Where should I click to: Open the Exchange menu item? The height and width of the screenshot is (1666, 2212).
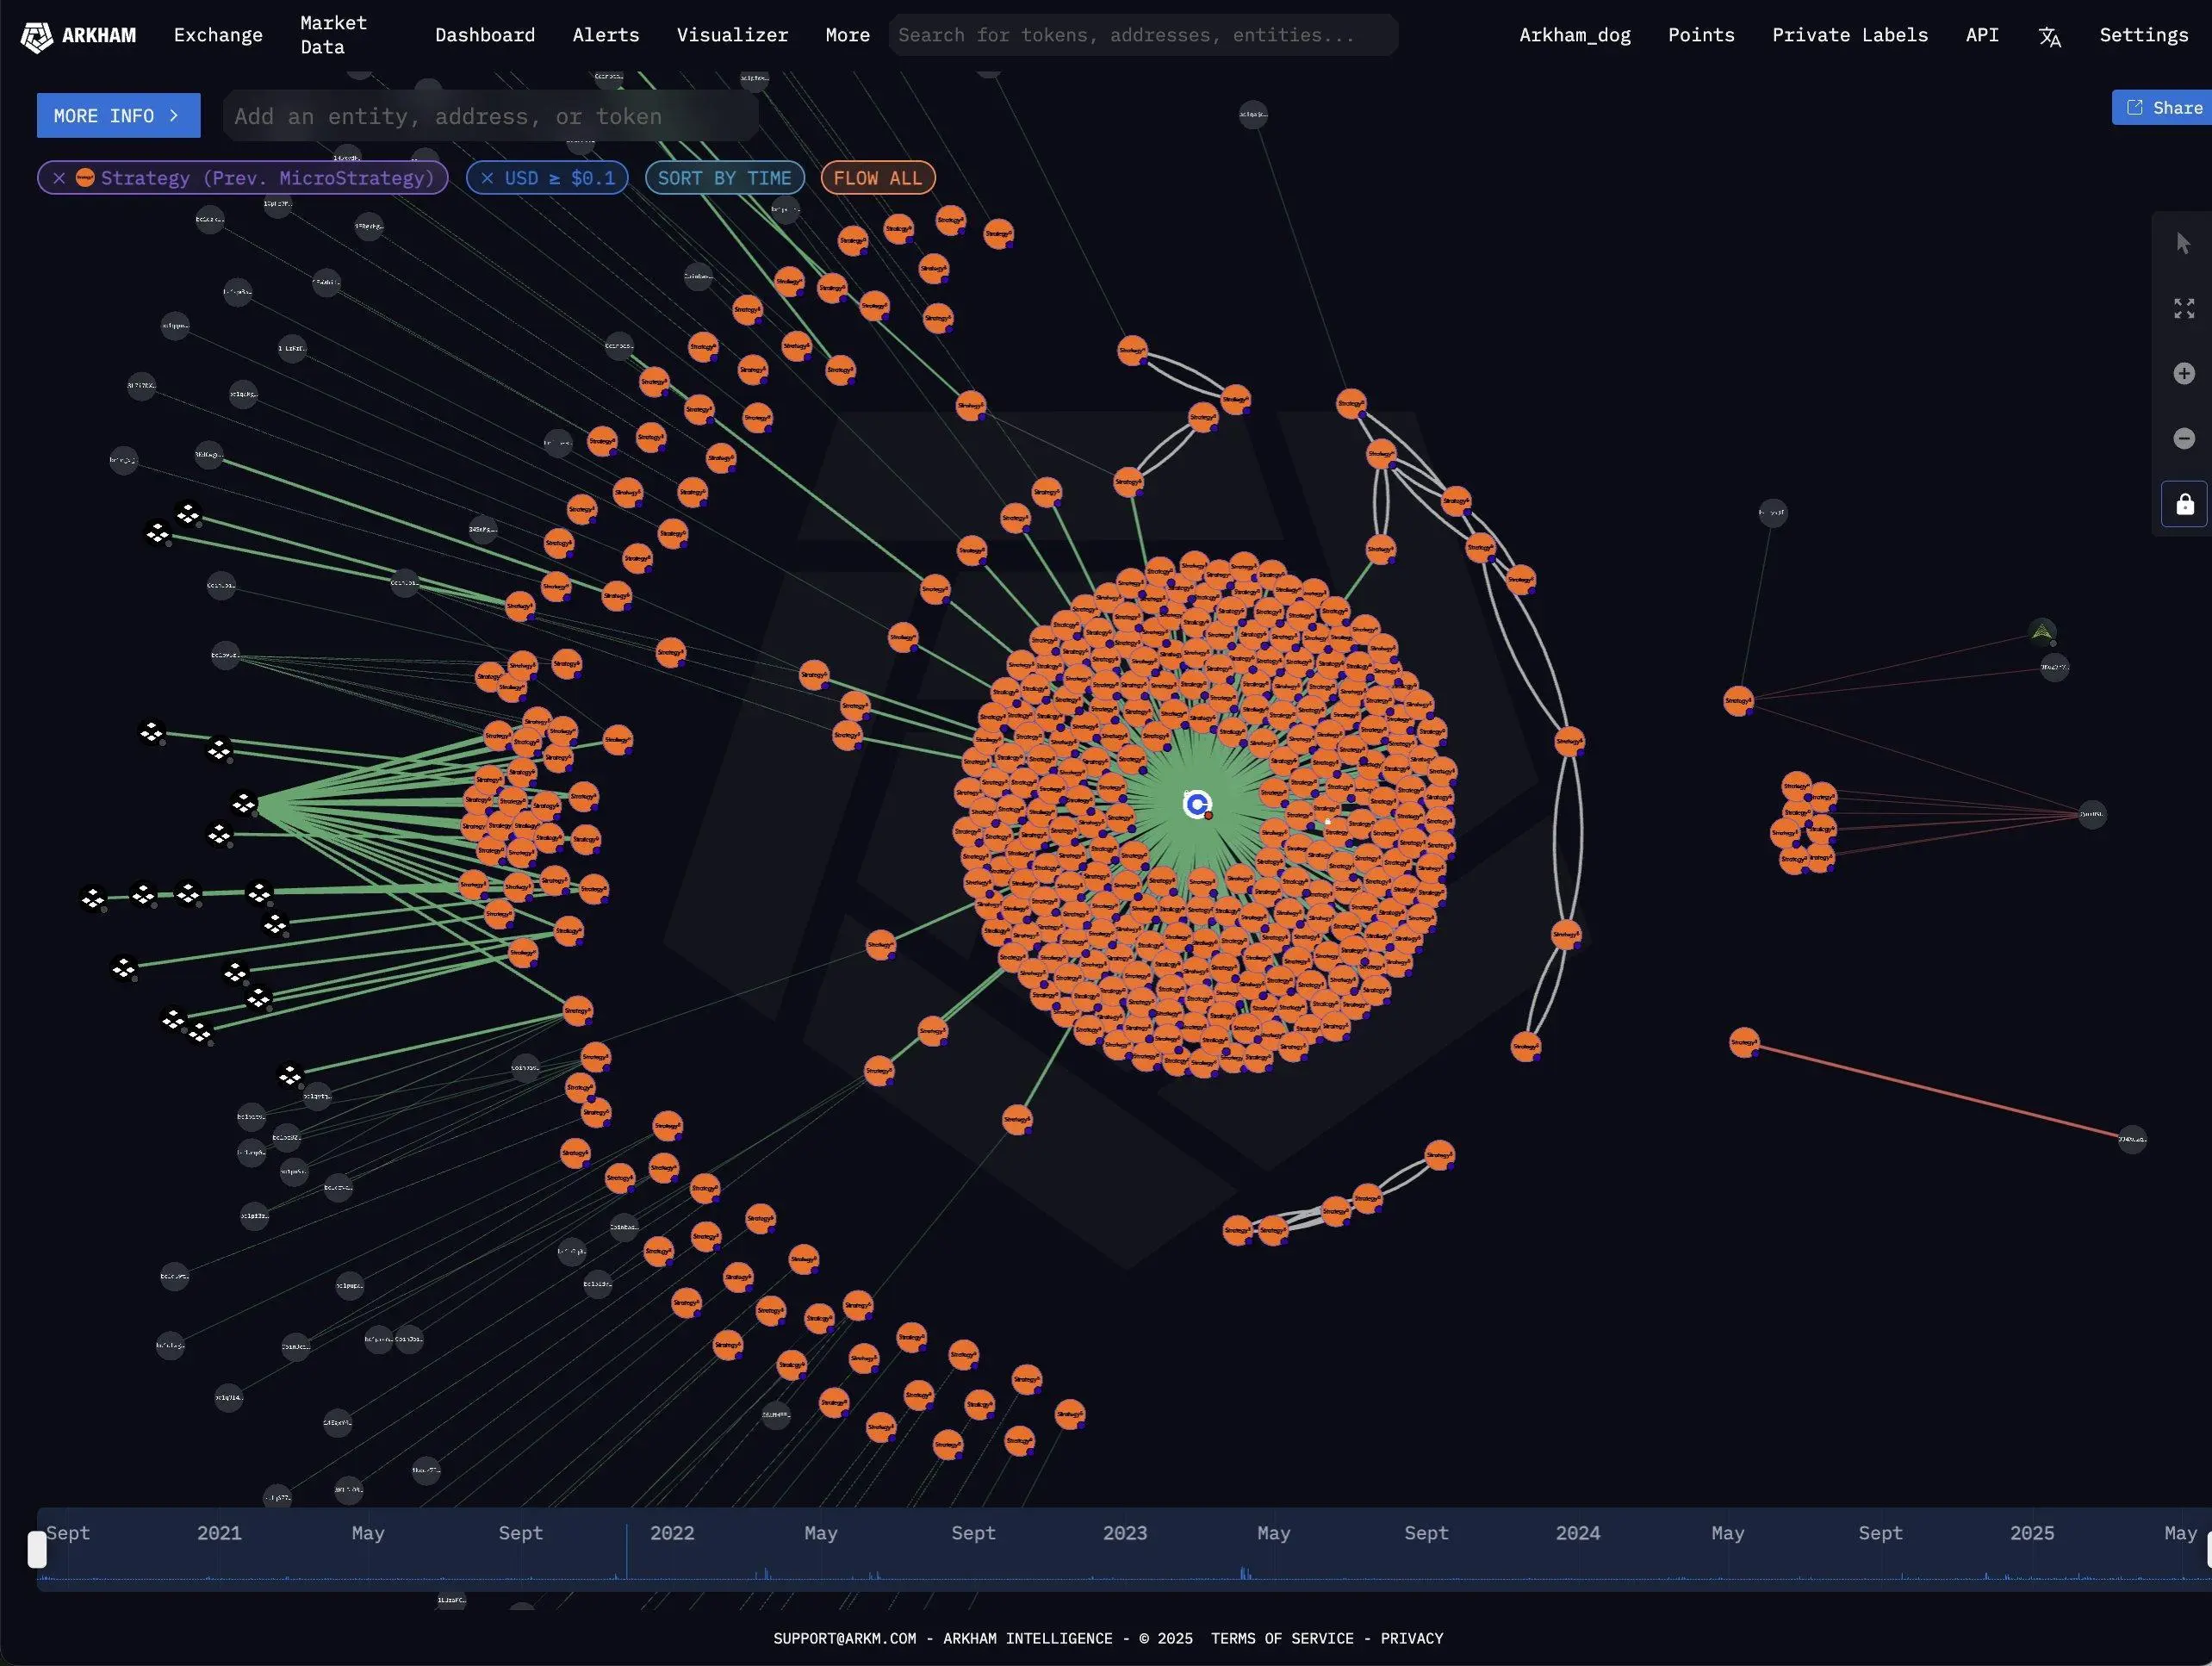coord(218,35)
